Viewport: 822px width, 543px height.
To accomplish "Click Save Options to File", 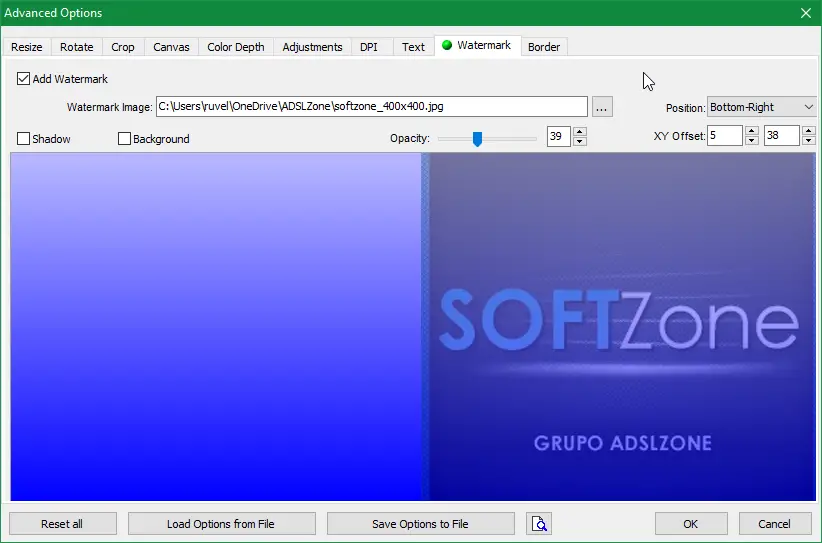I will coord(420,524).
